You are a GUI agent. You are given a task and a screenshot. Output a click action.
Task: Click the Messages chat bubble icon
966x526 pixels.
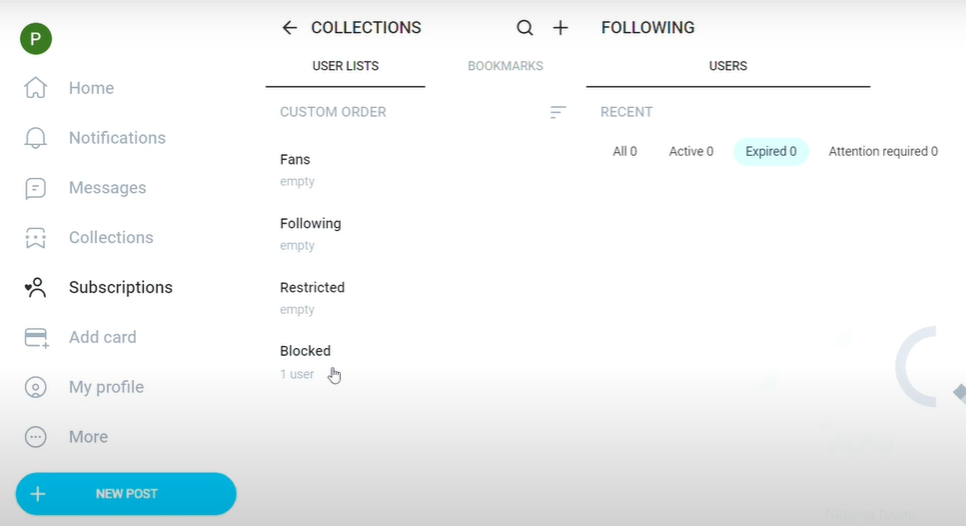point(36,188)
